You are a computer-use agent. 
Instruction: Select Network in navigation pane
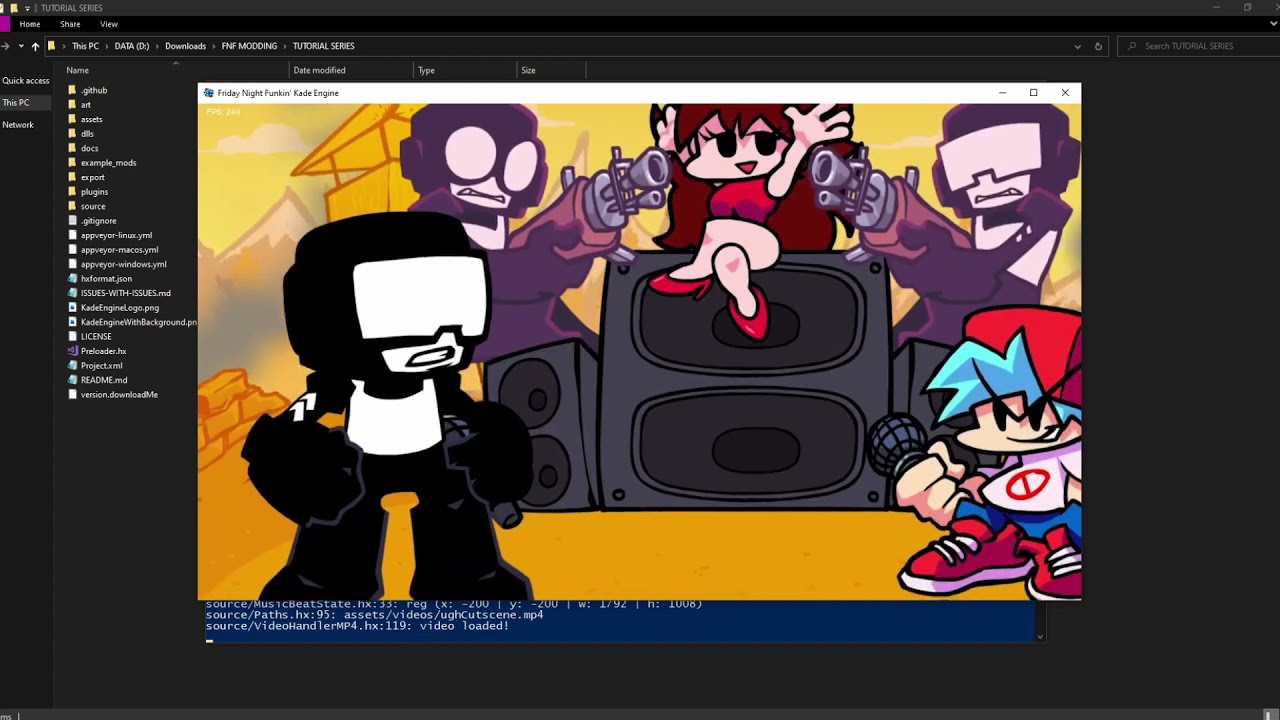coord(18,125)
